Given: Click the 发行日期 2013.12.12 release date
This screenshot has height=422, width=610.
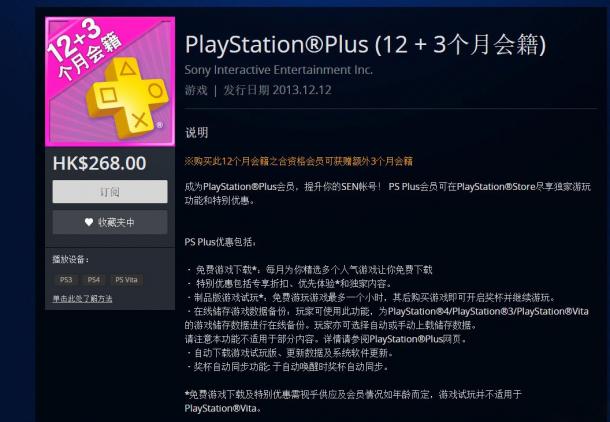Looking at the screenshot, I should coord(277,90).
